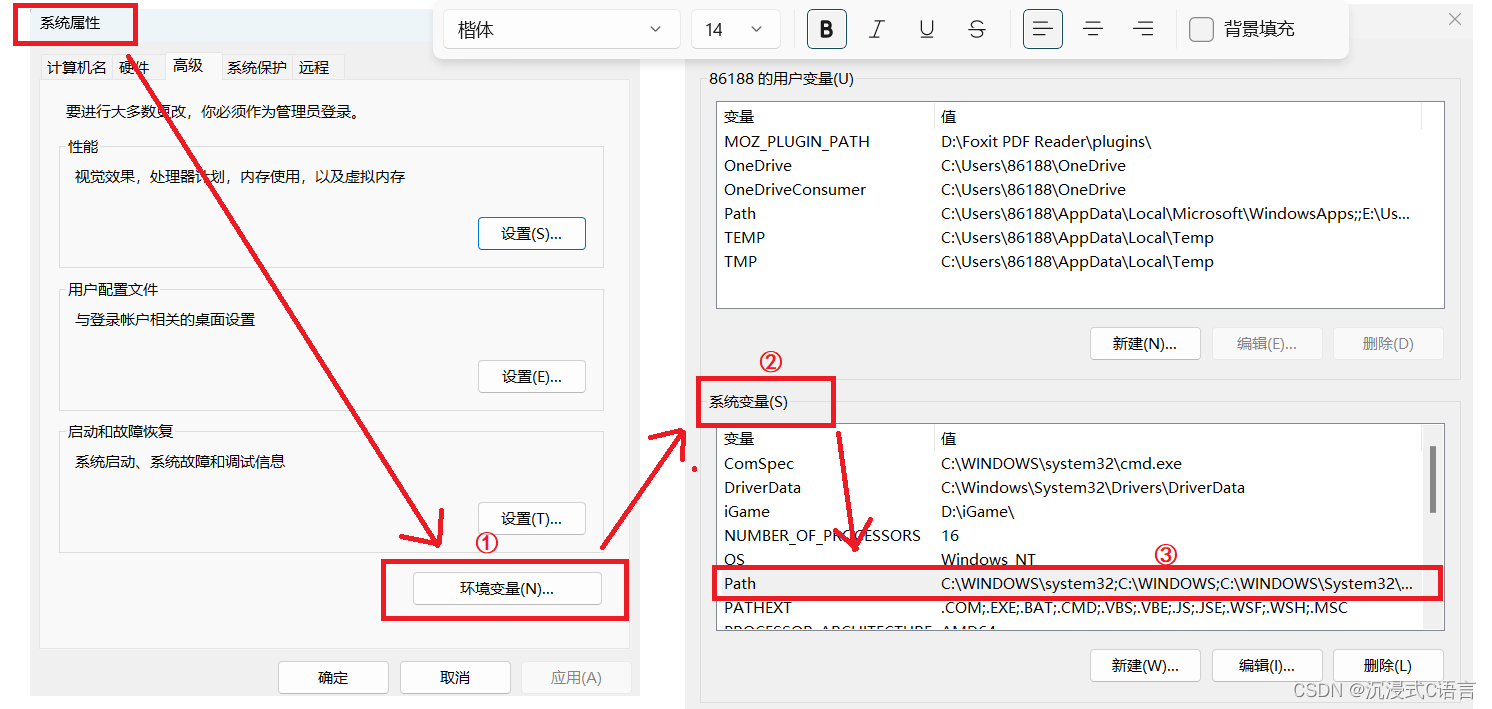Toggle italic formatting in floating toolbar
The height and width of the screenshot is (709, 1492).
pyautogui.click(x=877, y=29)
